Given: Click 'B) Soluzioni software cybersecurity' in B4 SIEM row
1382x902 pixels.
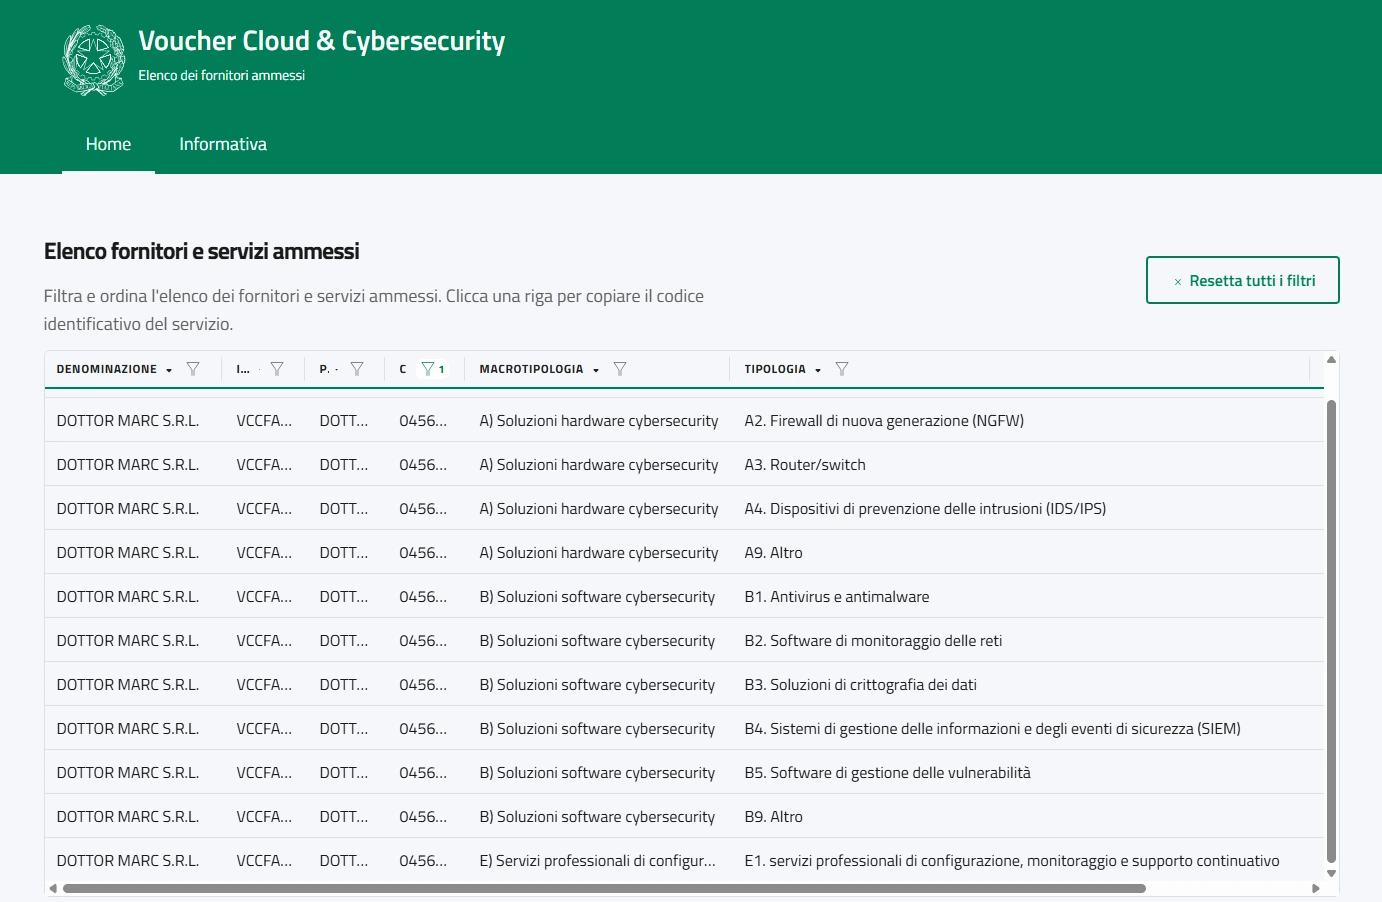Looking at the screenshot, I should coord(597,729).
